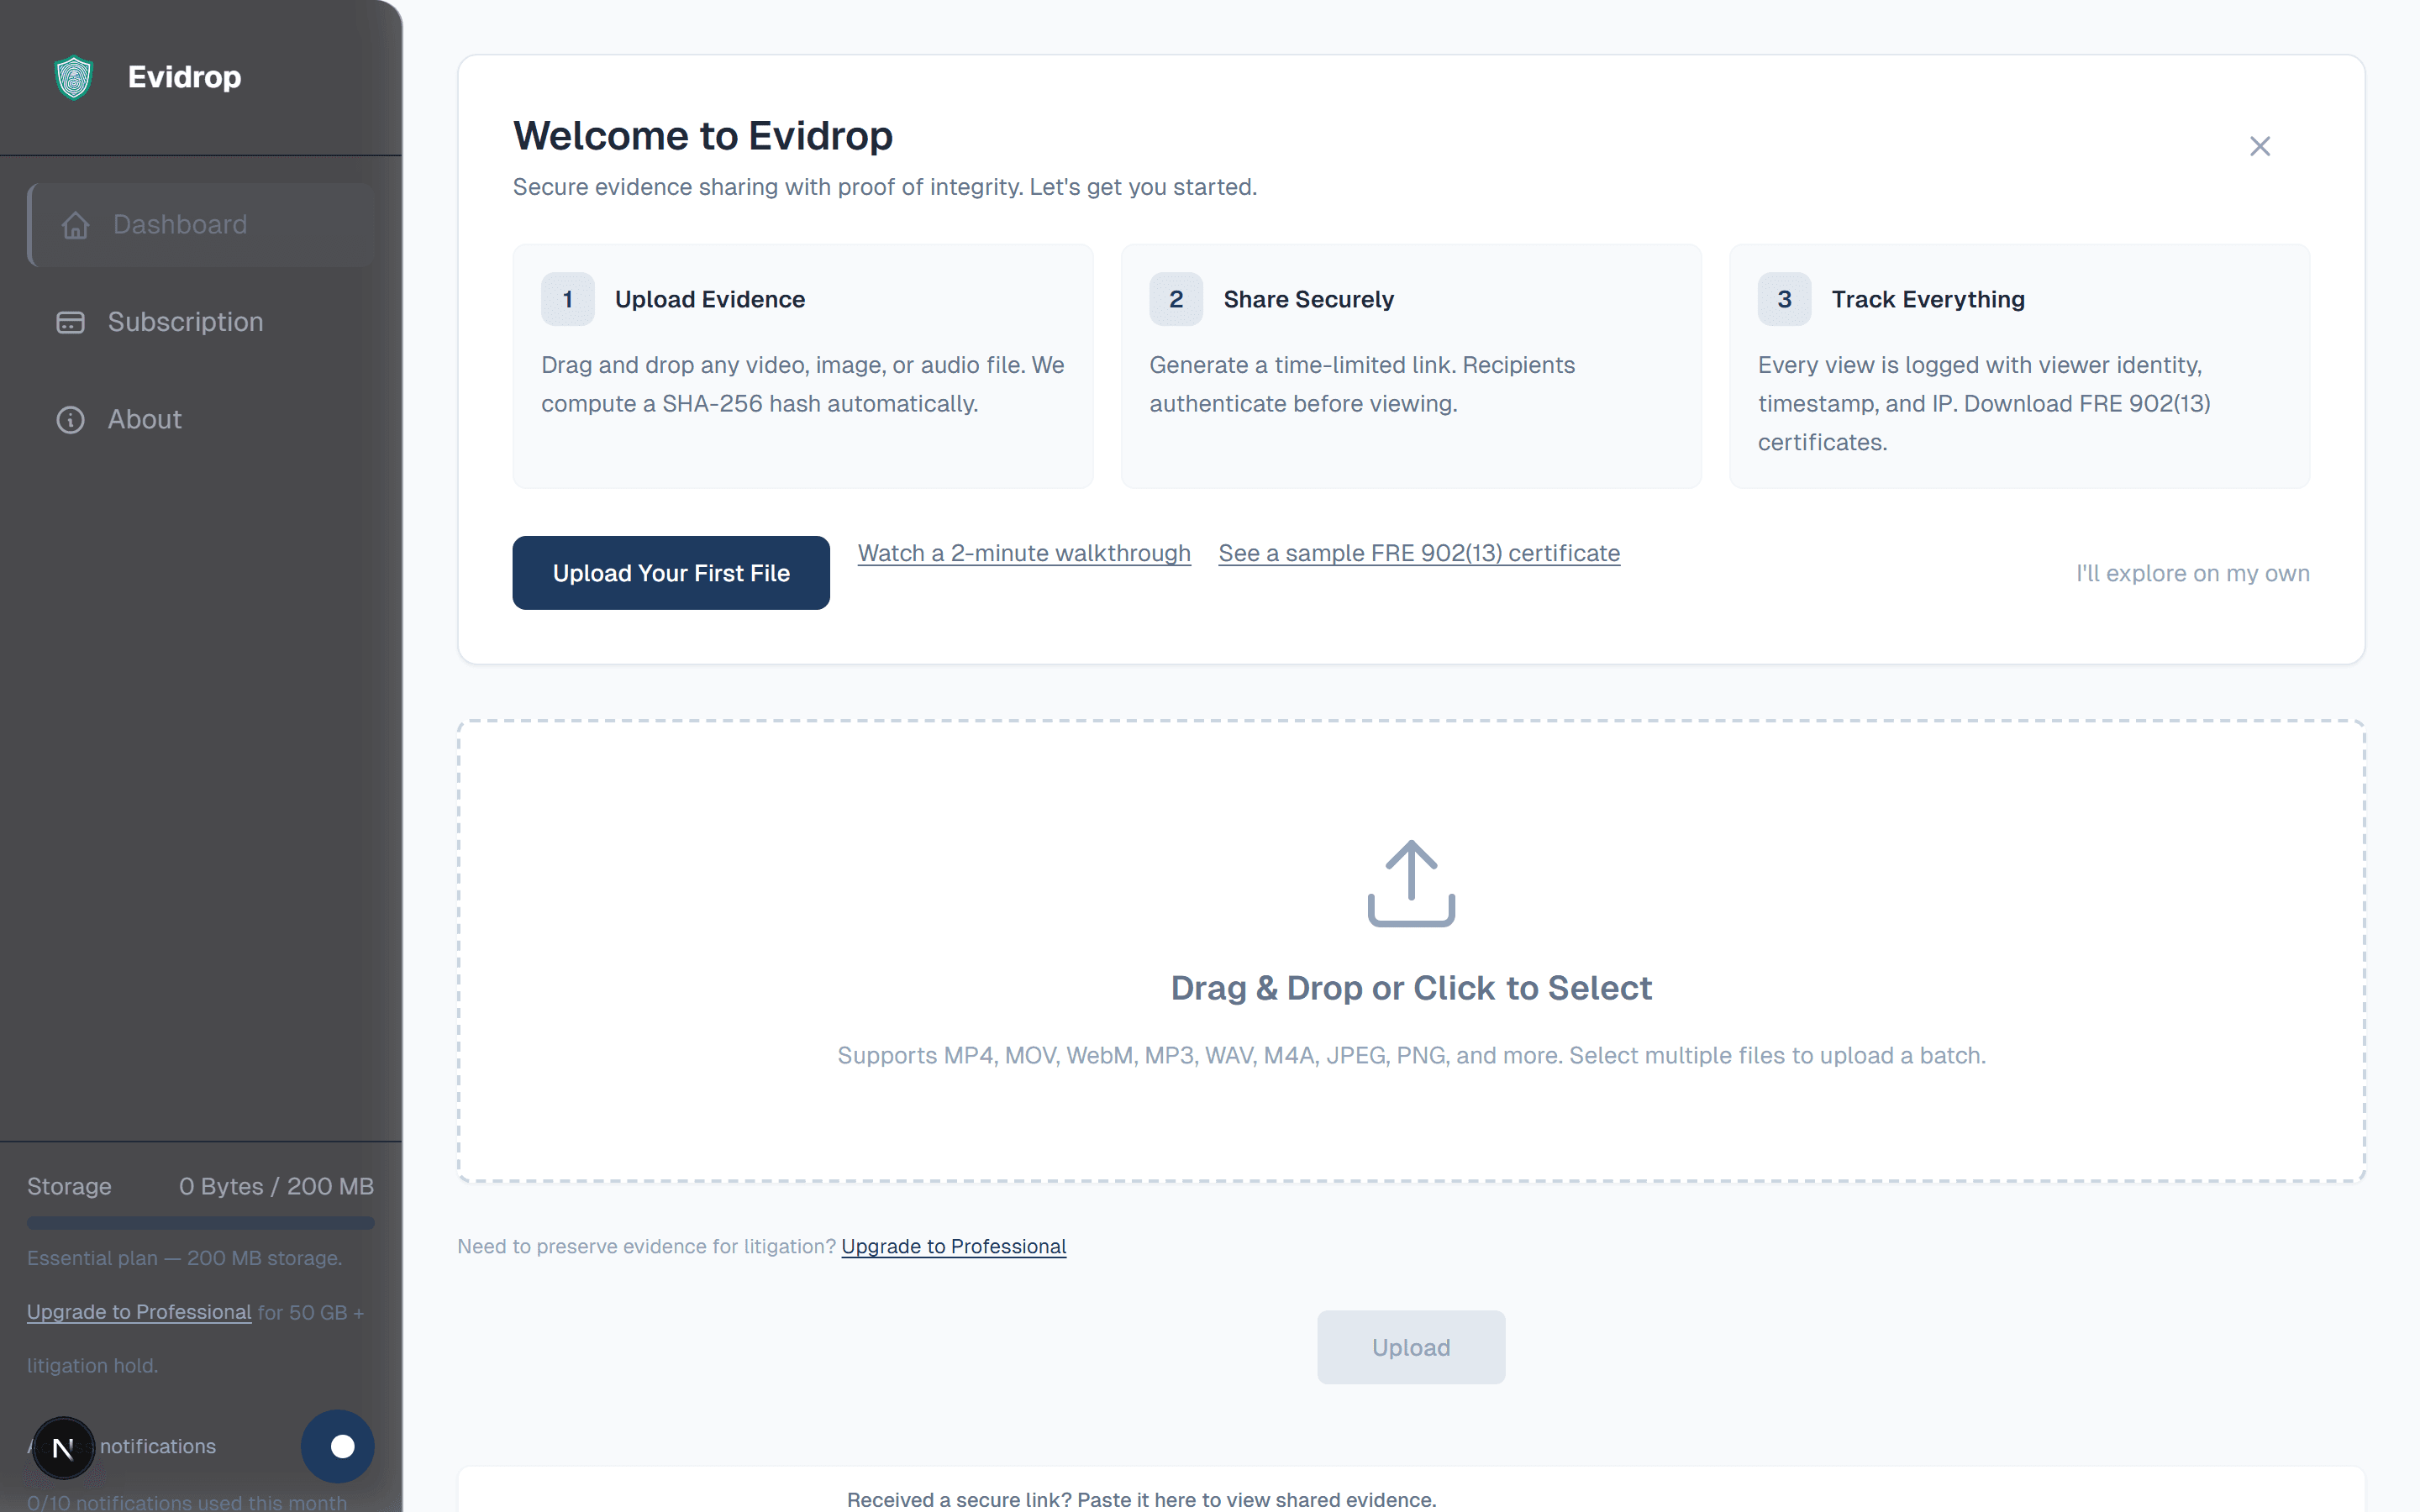Click Upgrade to Professional in the sidebar

(x=138, y=1312)
